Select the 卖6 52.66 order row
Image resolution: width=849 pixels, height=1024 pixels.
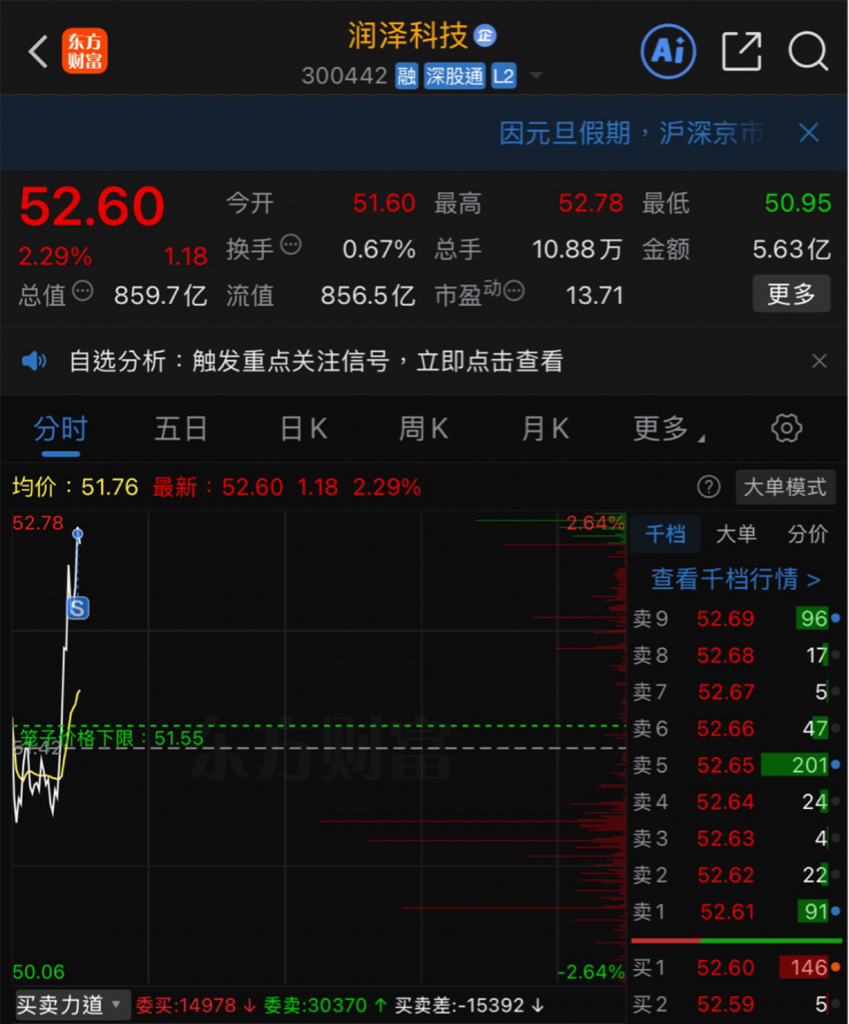pos(736,728)
